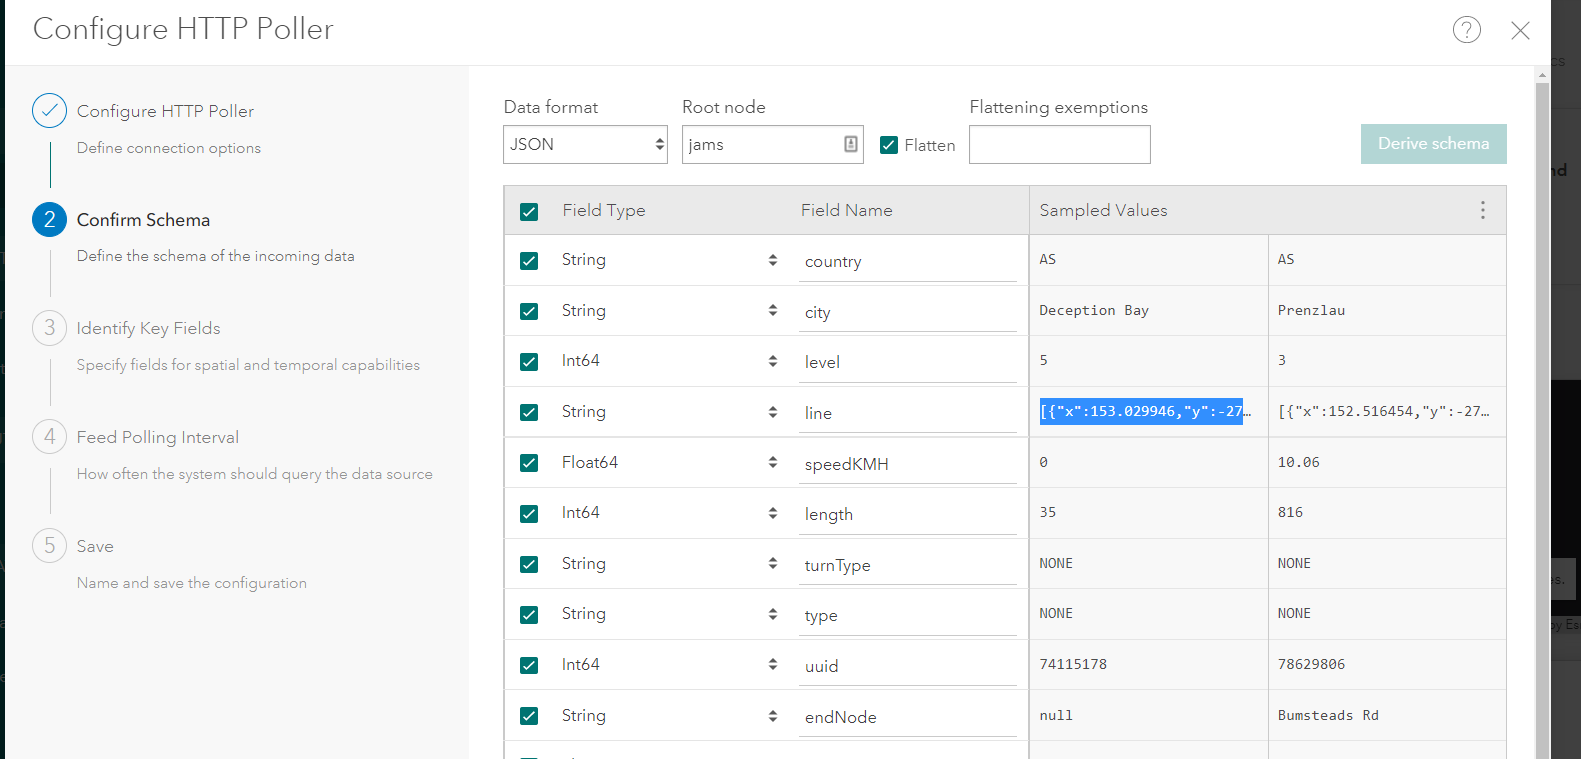Screen dimensions: 1581x759
Task: Click the sampled value 74115178
Action: coord(1073,665)
